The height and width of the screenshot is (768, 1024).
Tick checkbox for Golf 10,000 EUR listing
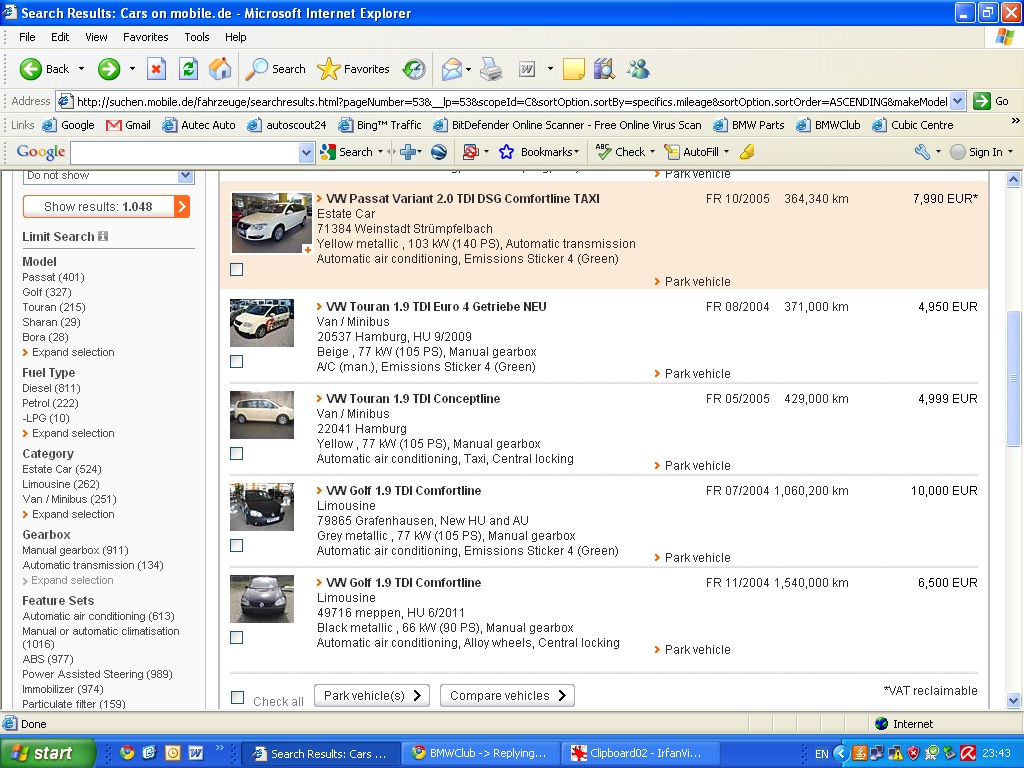click(236, 545)
